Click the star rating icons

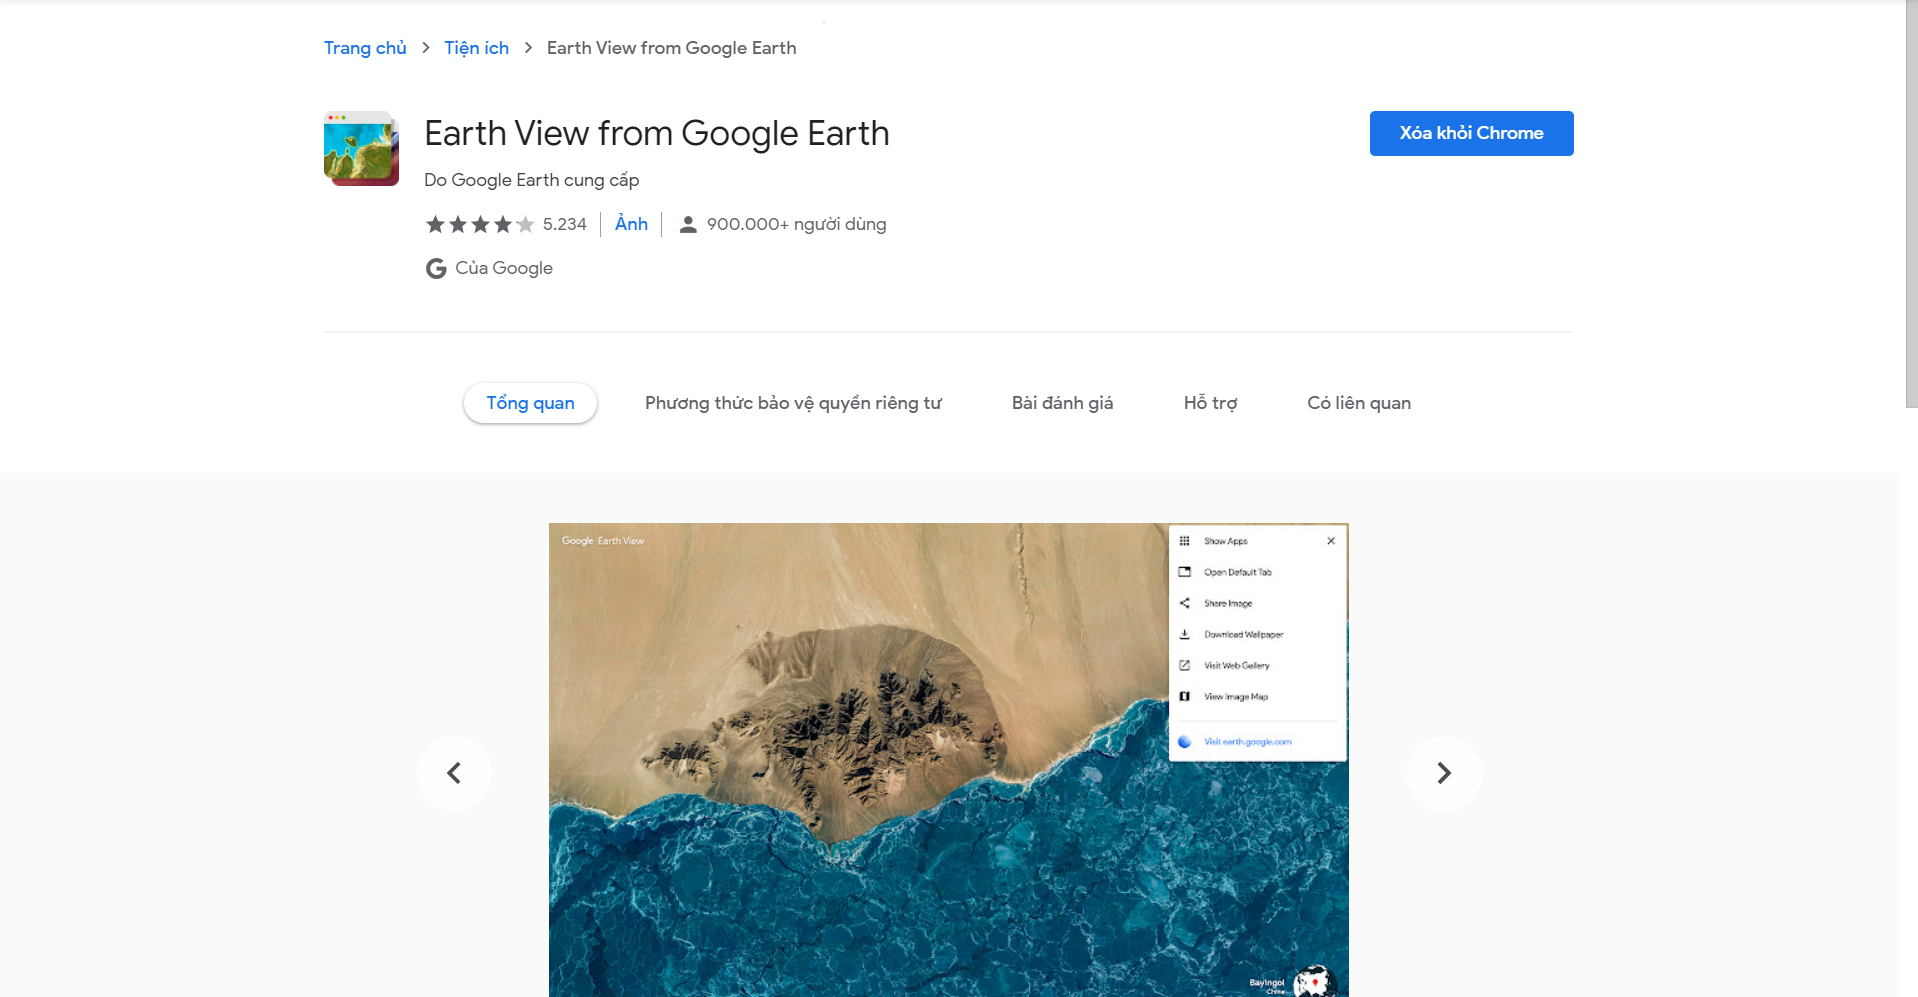click(480, 224)
